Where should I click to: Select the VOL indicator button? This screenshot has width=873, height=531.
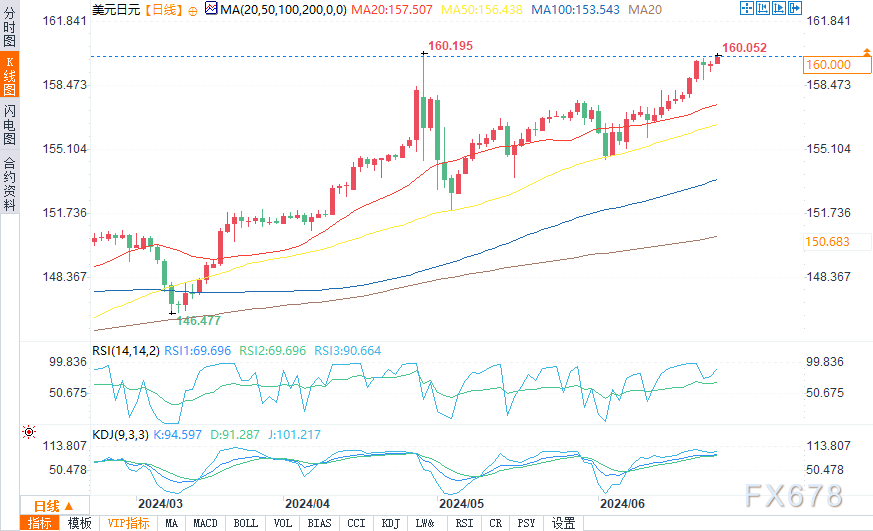[x=283, y=523]
